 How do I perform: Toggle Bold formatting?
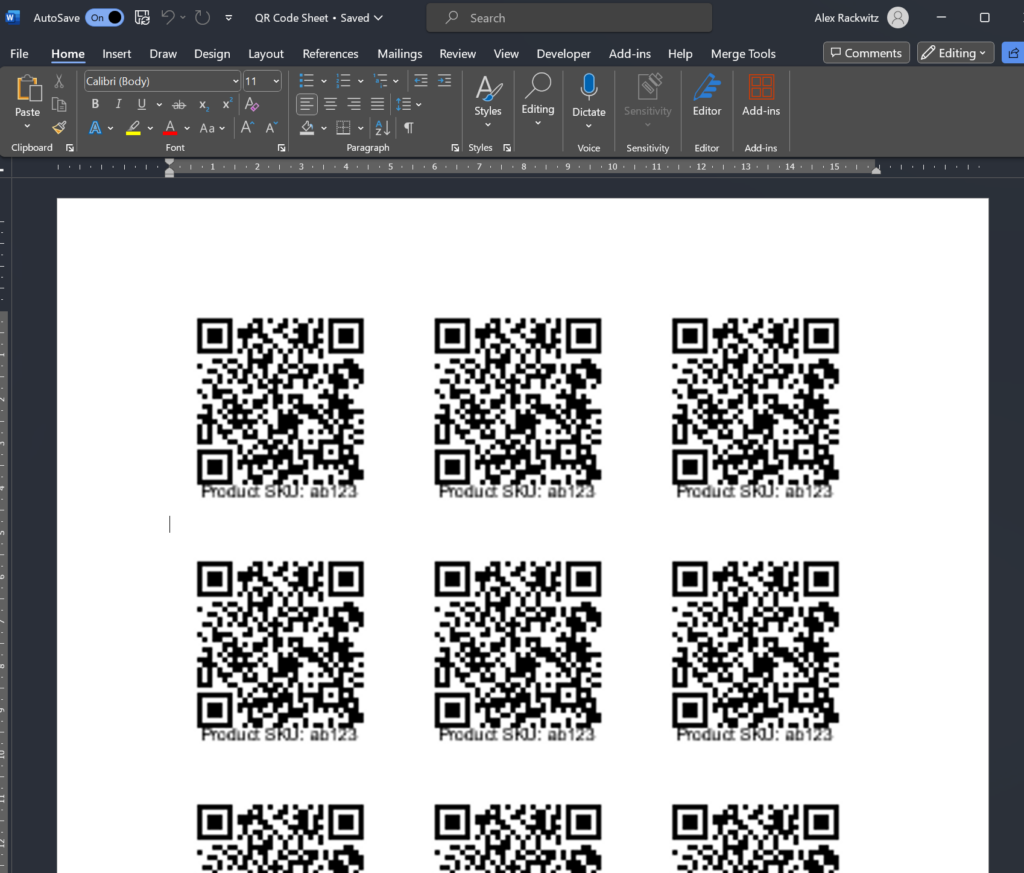pyautogui.click(x=95, y=104)
